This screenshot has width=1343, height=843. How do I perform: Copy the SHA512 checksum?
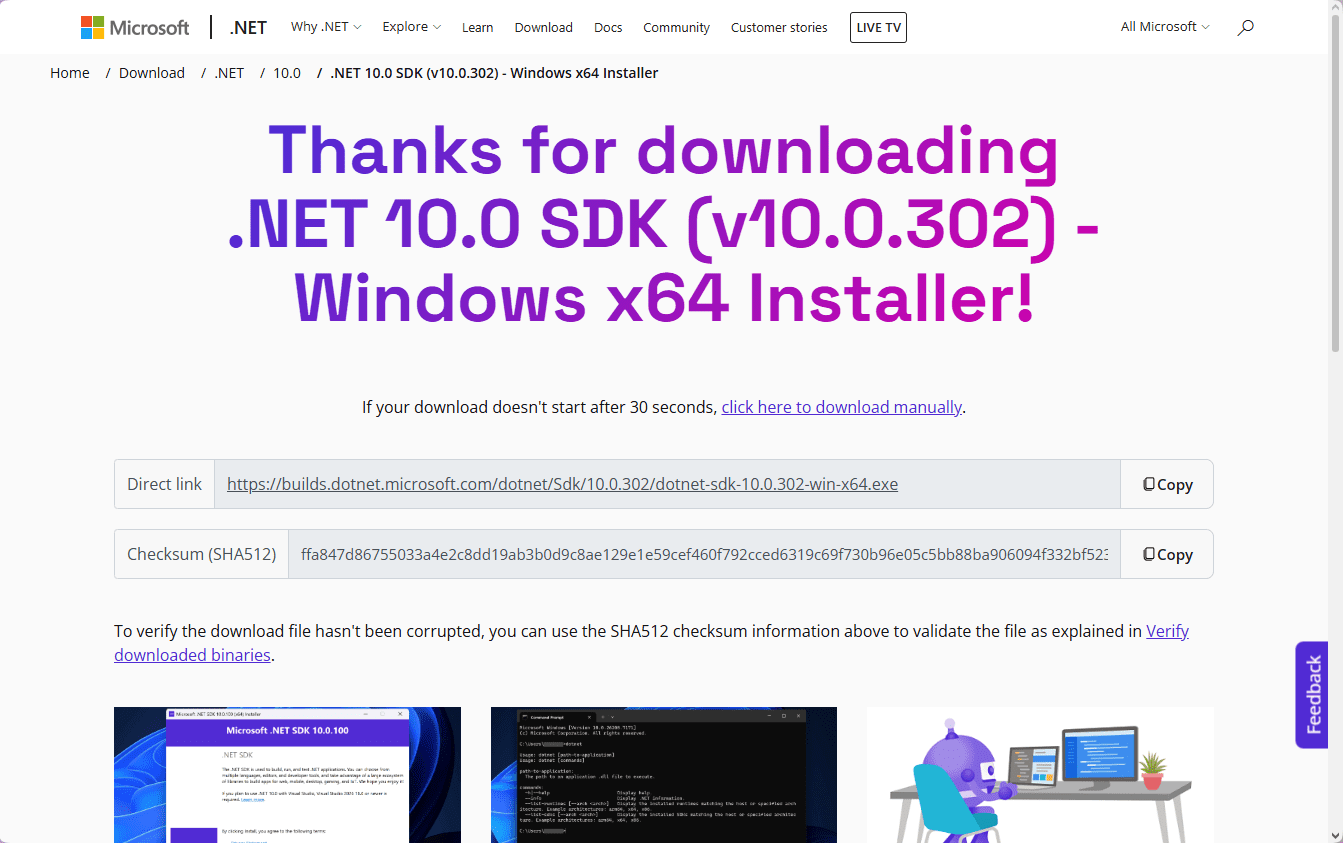point(1167,554)
